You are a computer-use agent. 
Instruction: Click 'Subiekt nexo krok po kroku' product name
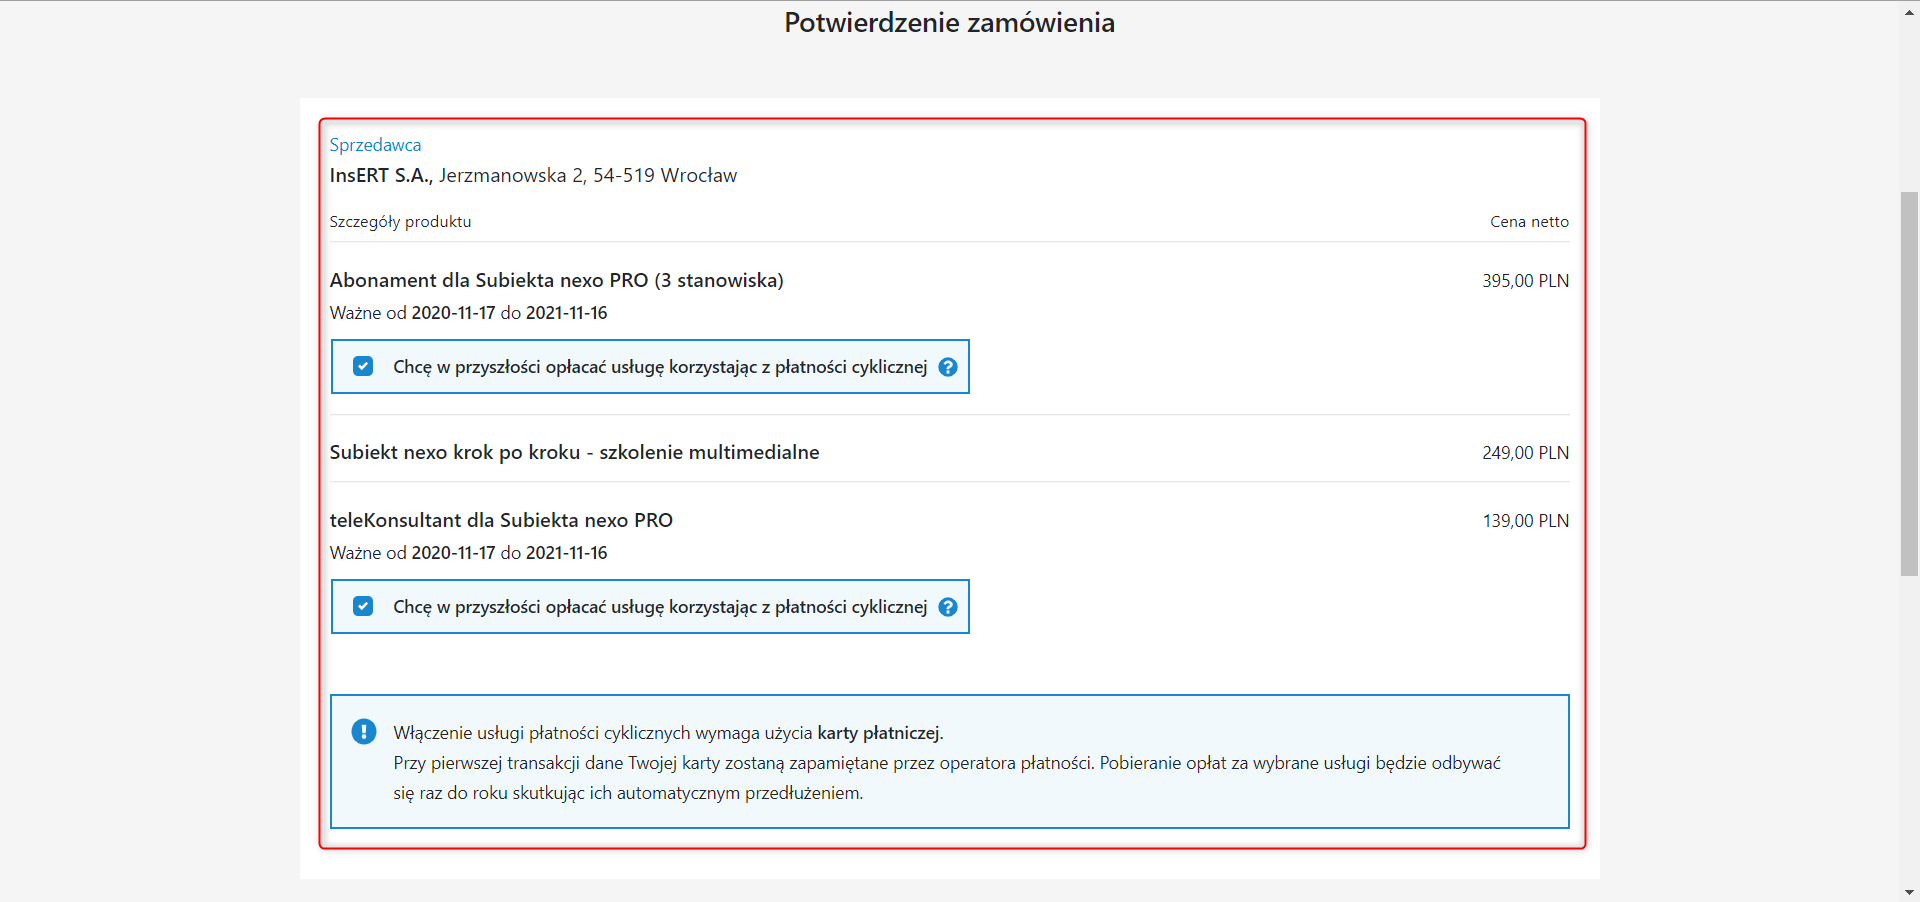point(574,452)
